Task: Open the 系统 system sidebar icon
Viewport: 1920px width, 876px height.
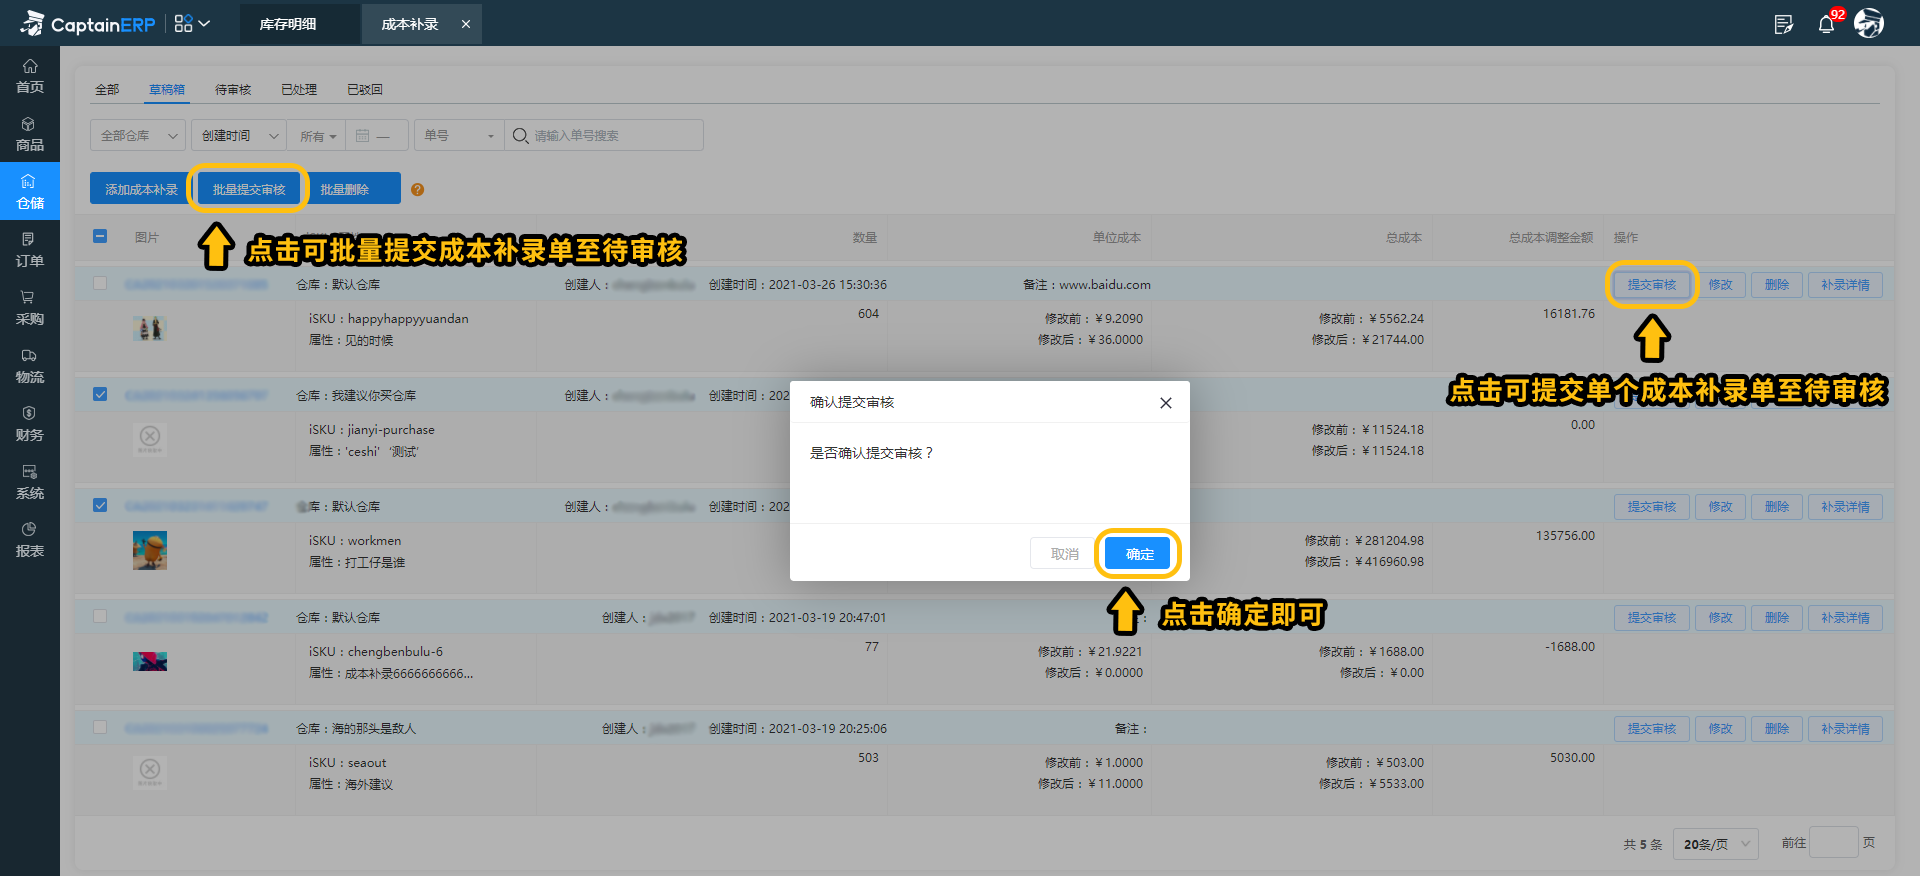Action: click(x=30, y=482)
